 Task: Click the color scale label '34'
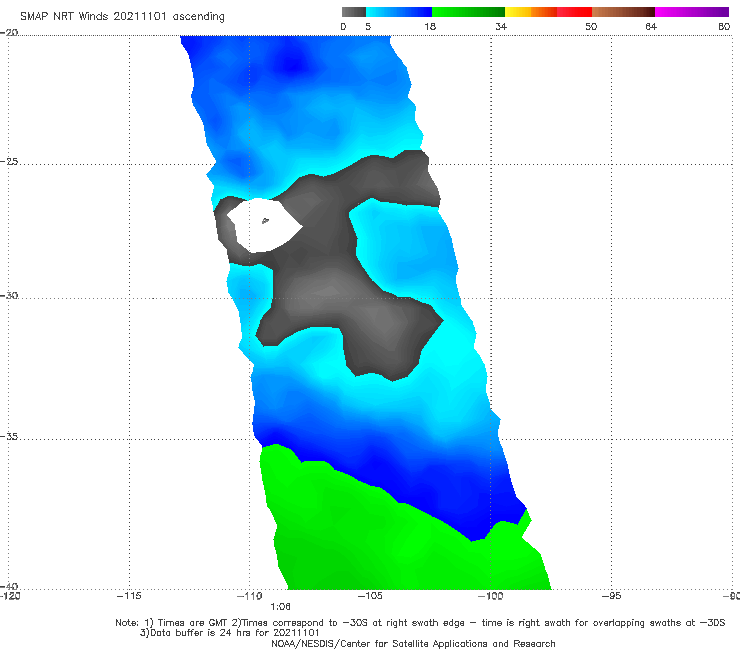(501, 26)
